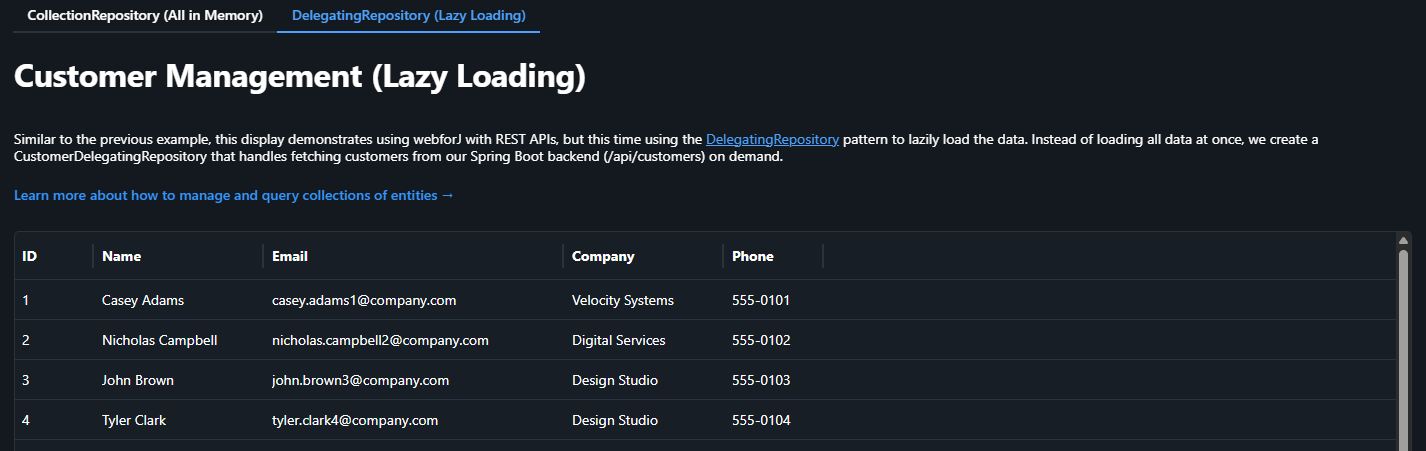1426x451 pixels.
Task: Click the Company column header
Action: [603, 256]
